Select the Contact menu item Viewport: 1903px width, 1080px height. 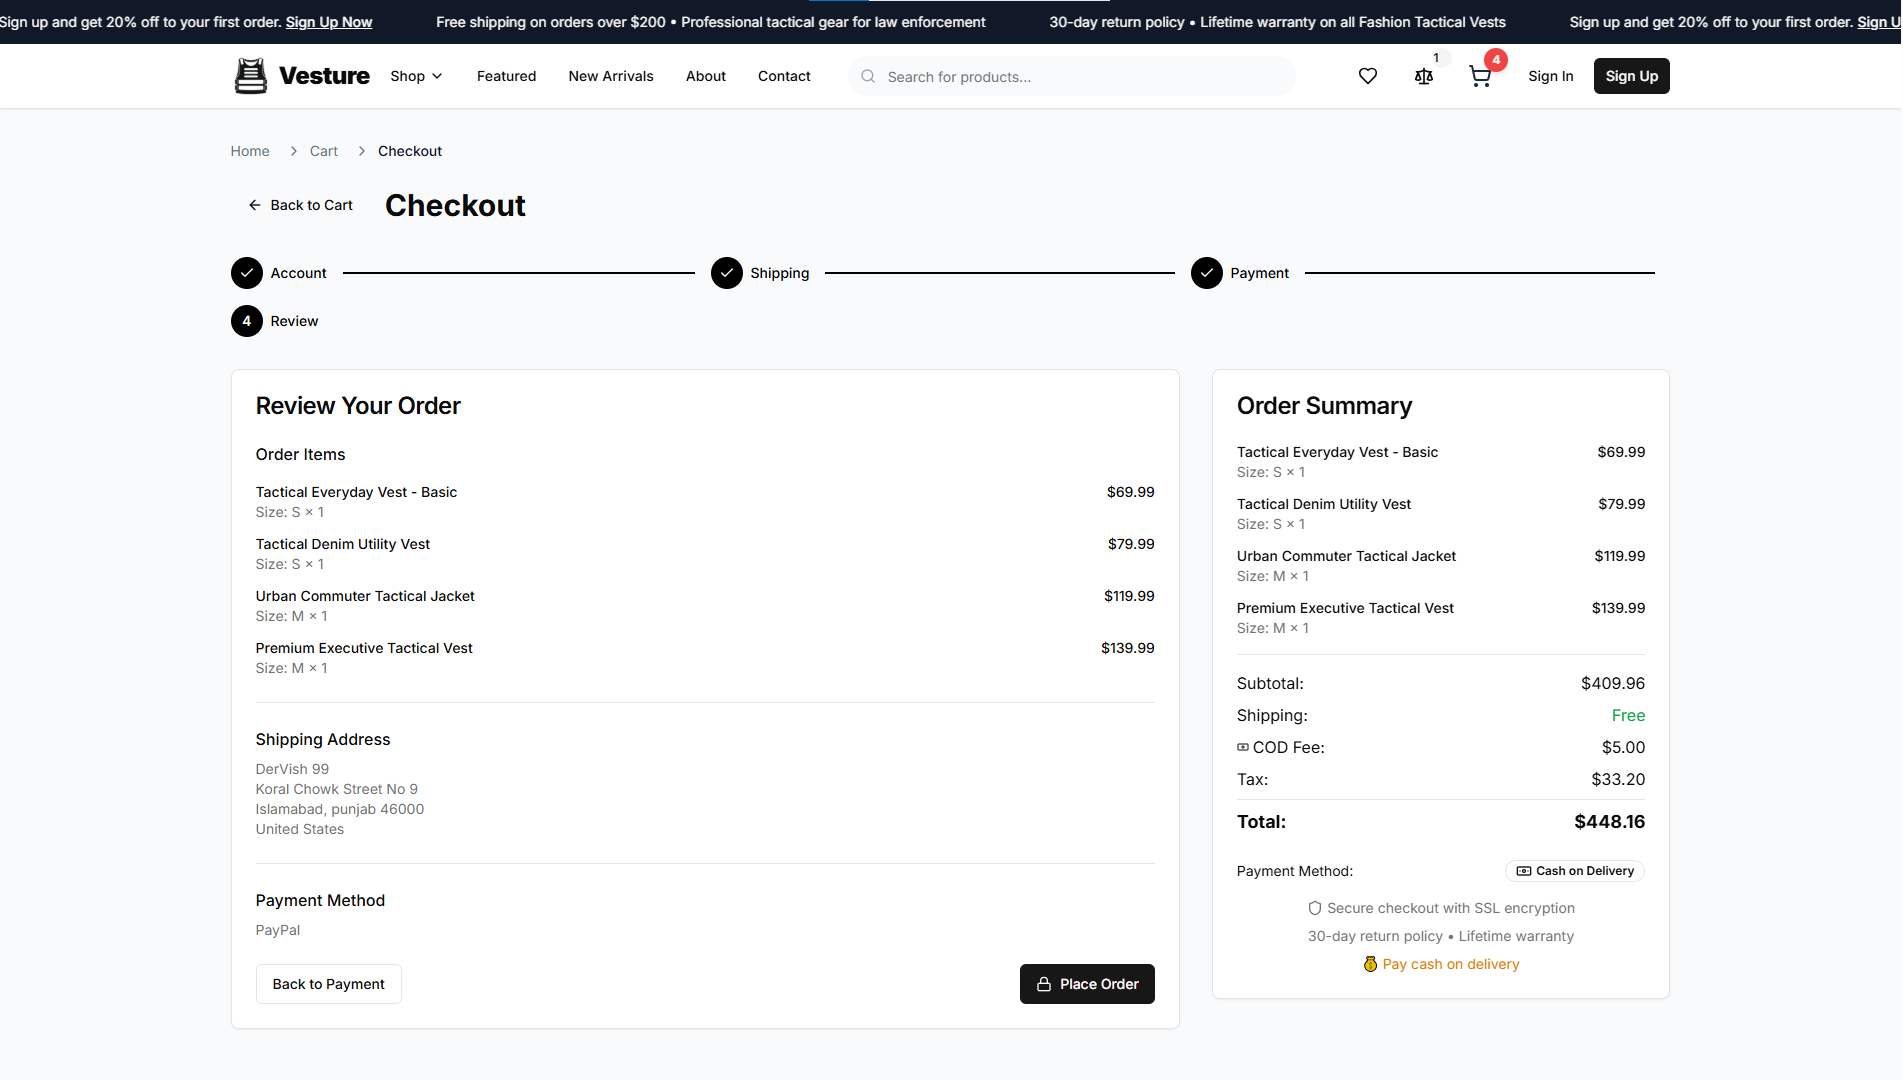[x=784, y=76]
